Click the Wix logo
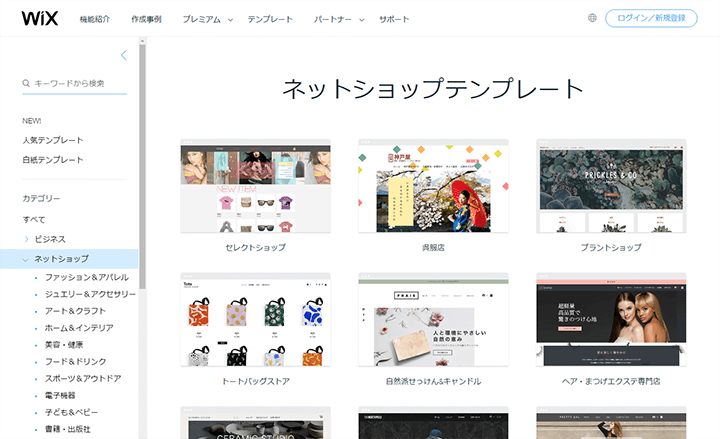This screenshot has height=439, width=720. point(38,18)
